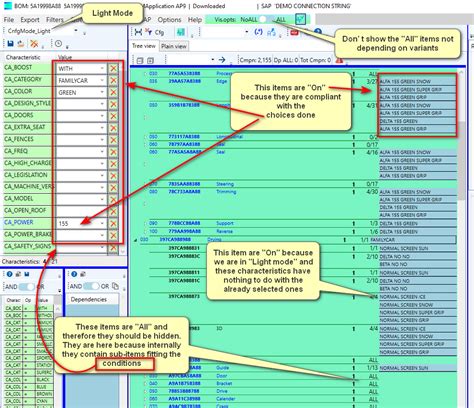Screen dimensions: 474x408
Task: Open the File menu
Action: (9, 20)
